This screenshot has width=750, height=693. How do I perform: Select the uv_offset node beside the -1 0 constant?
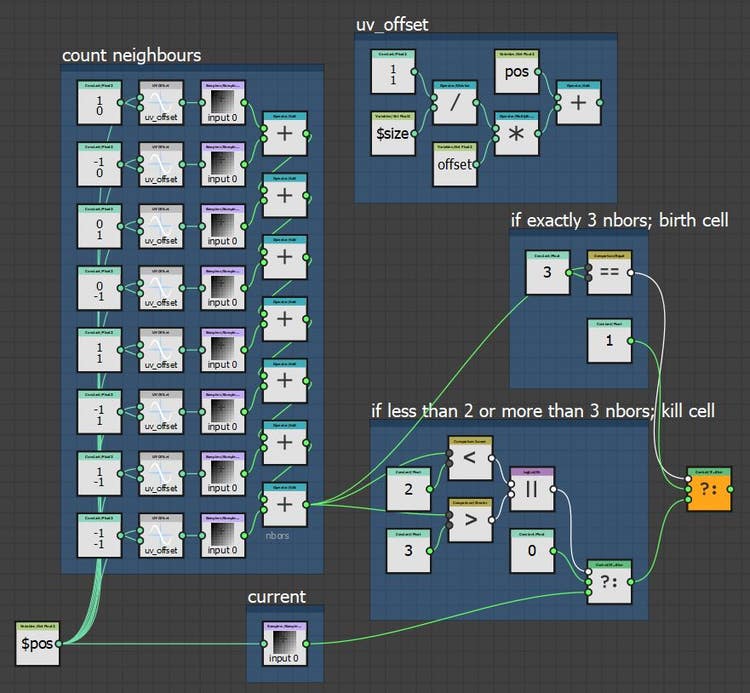pyautogui.click(x=161, y=164)
